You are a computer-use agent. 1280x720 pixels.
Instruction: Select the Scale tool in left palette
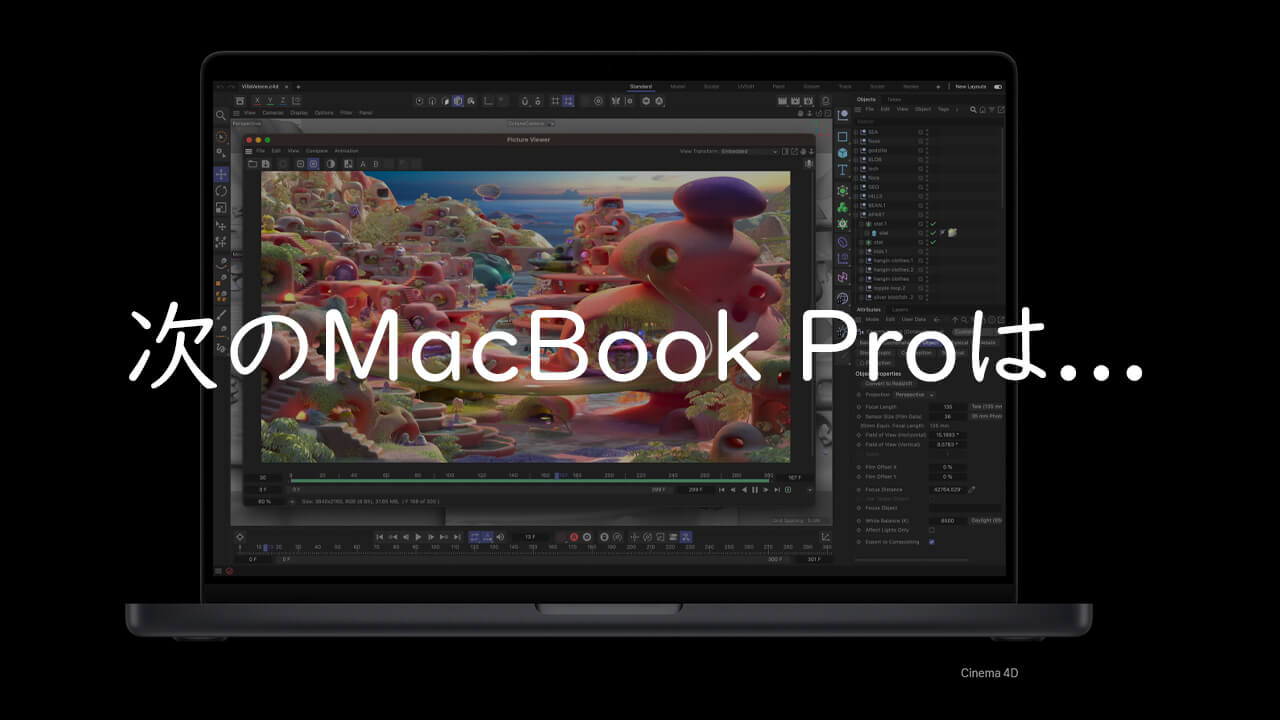click(221, 208)
